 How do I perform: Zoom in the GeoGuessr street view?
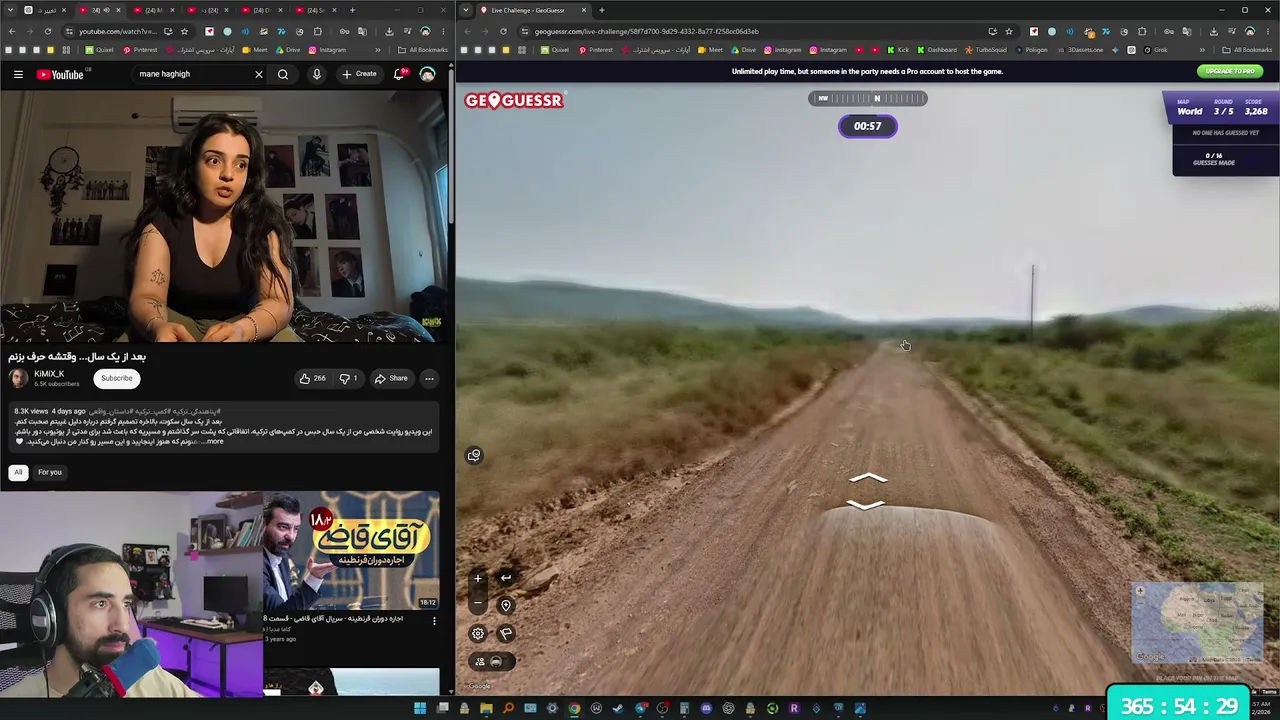pyautogui.click(x=478, y=578)
